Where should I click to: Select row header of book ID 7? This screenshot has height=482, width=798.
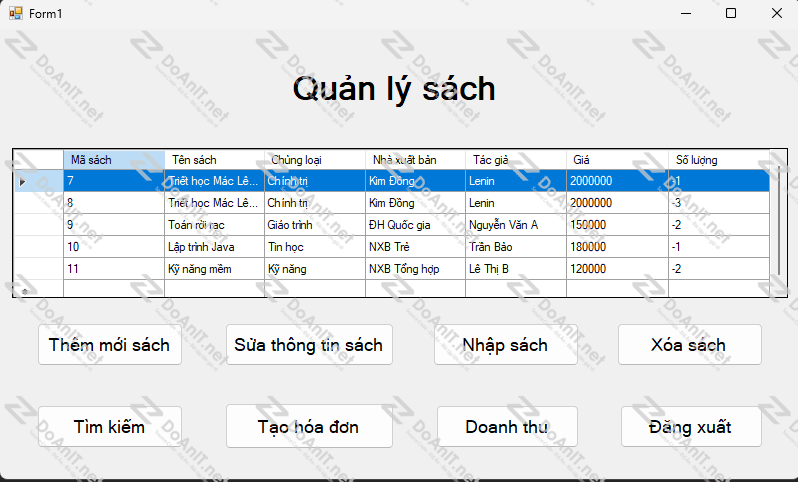coord(38,181)
